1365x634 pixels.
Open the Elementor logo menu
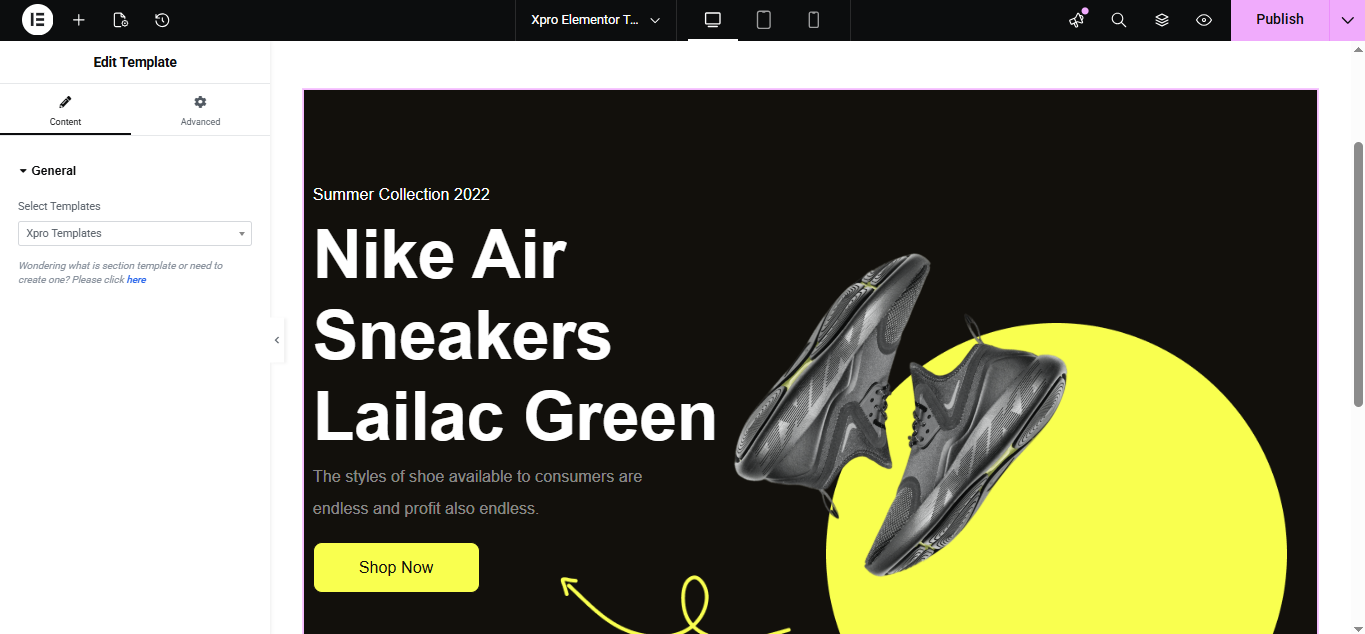click(37, 20)
